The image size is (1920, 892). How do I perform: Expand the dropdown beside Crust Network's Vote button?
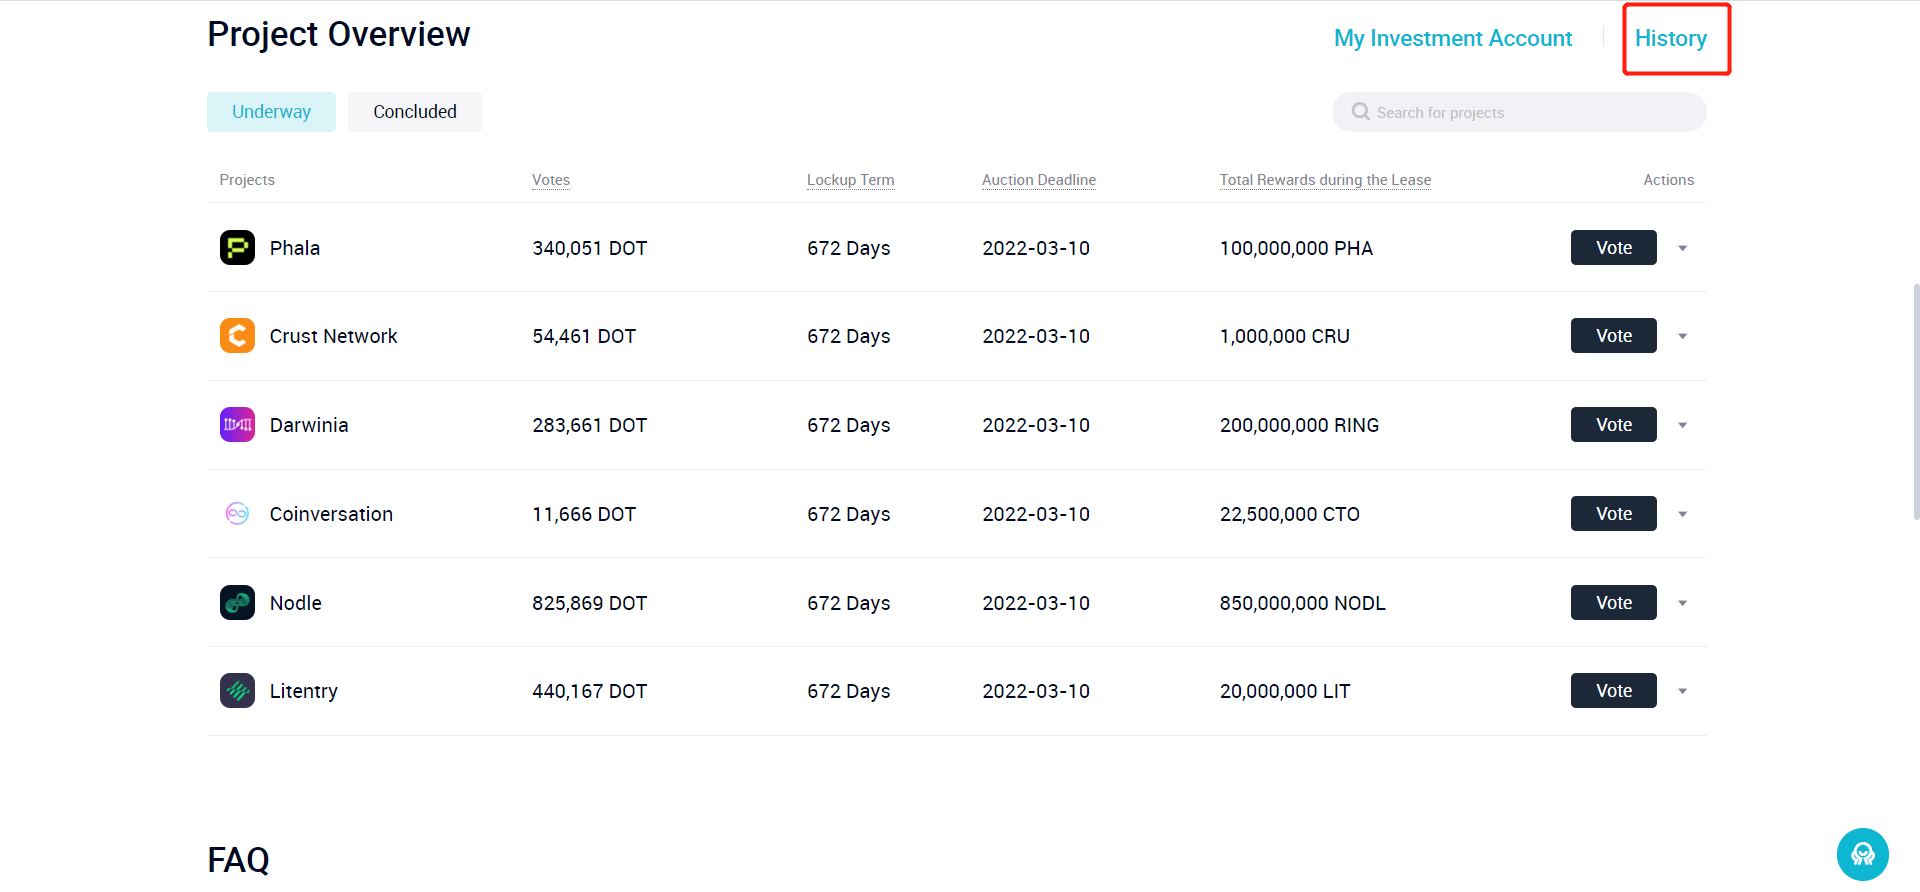coord(1682,337)
